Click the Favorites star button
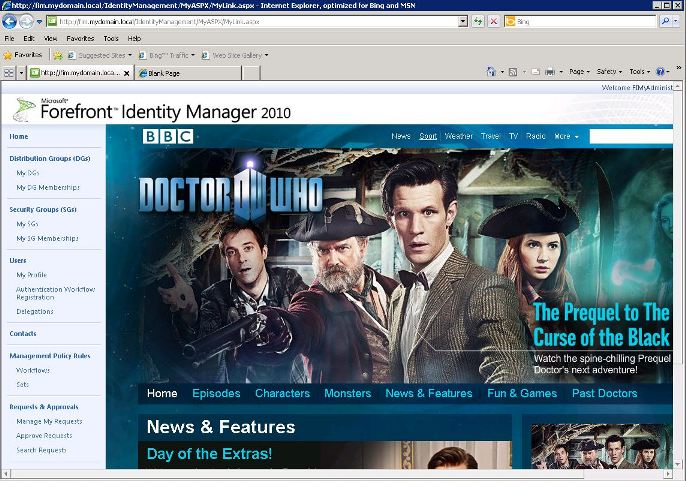 [23, 55]
